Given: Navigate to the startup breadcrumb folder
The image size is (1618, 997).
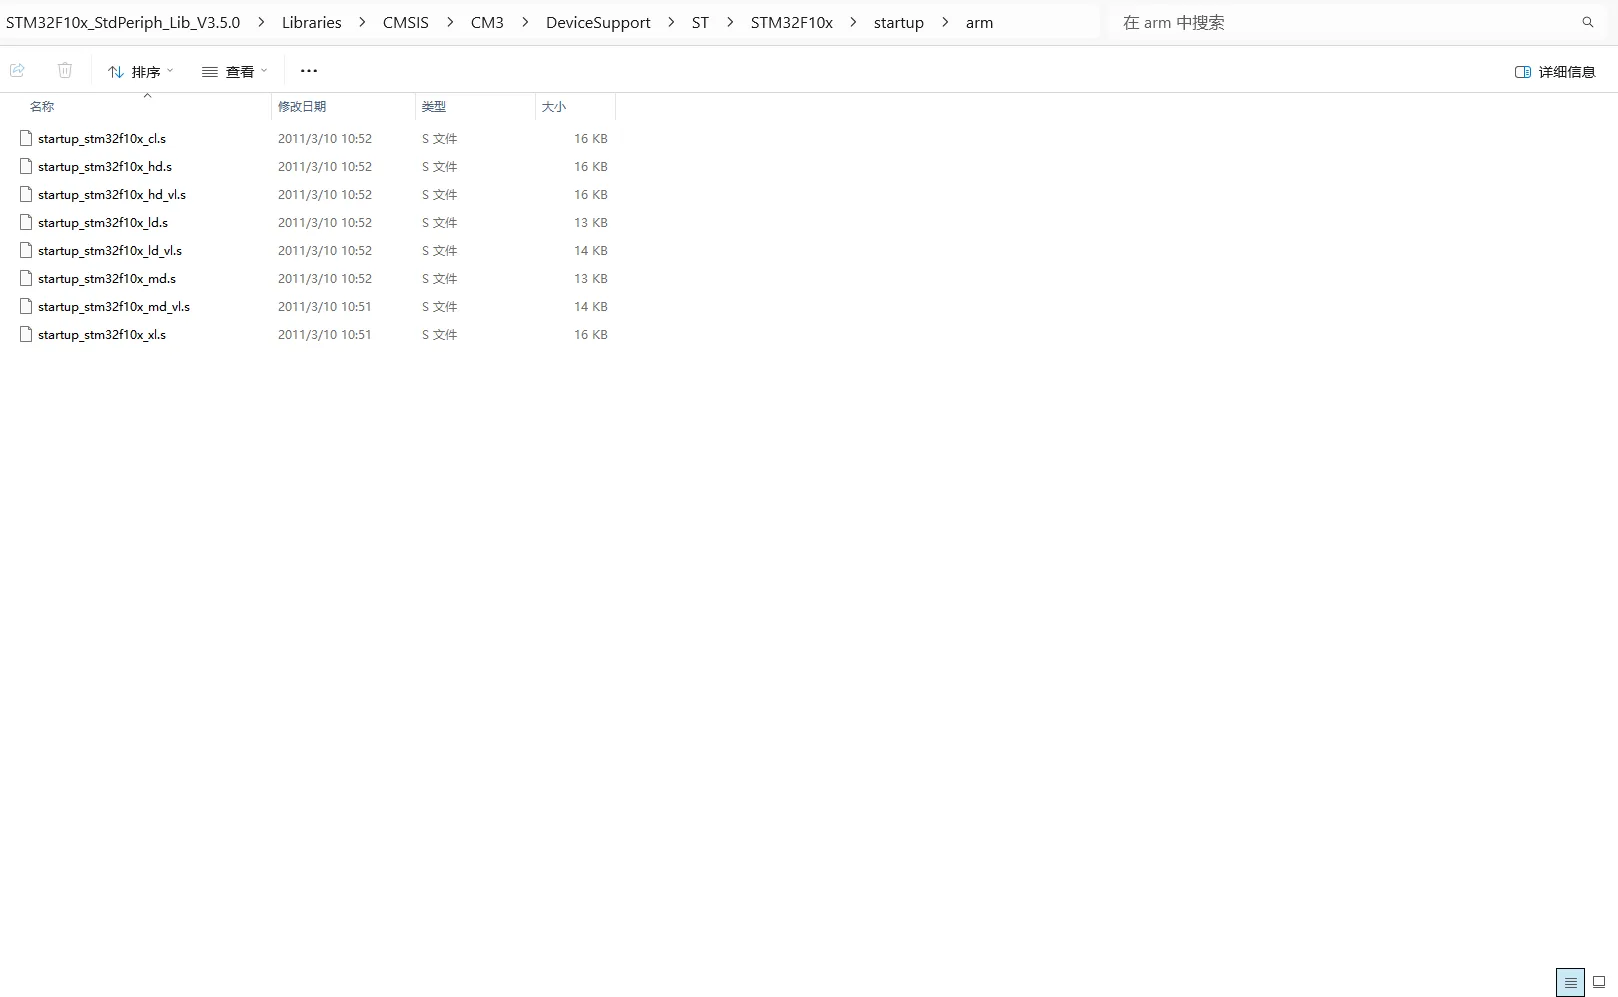Looking at the screenshot, I should [899, 22].
